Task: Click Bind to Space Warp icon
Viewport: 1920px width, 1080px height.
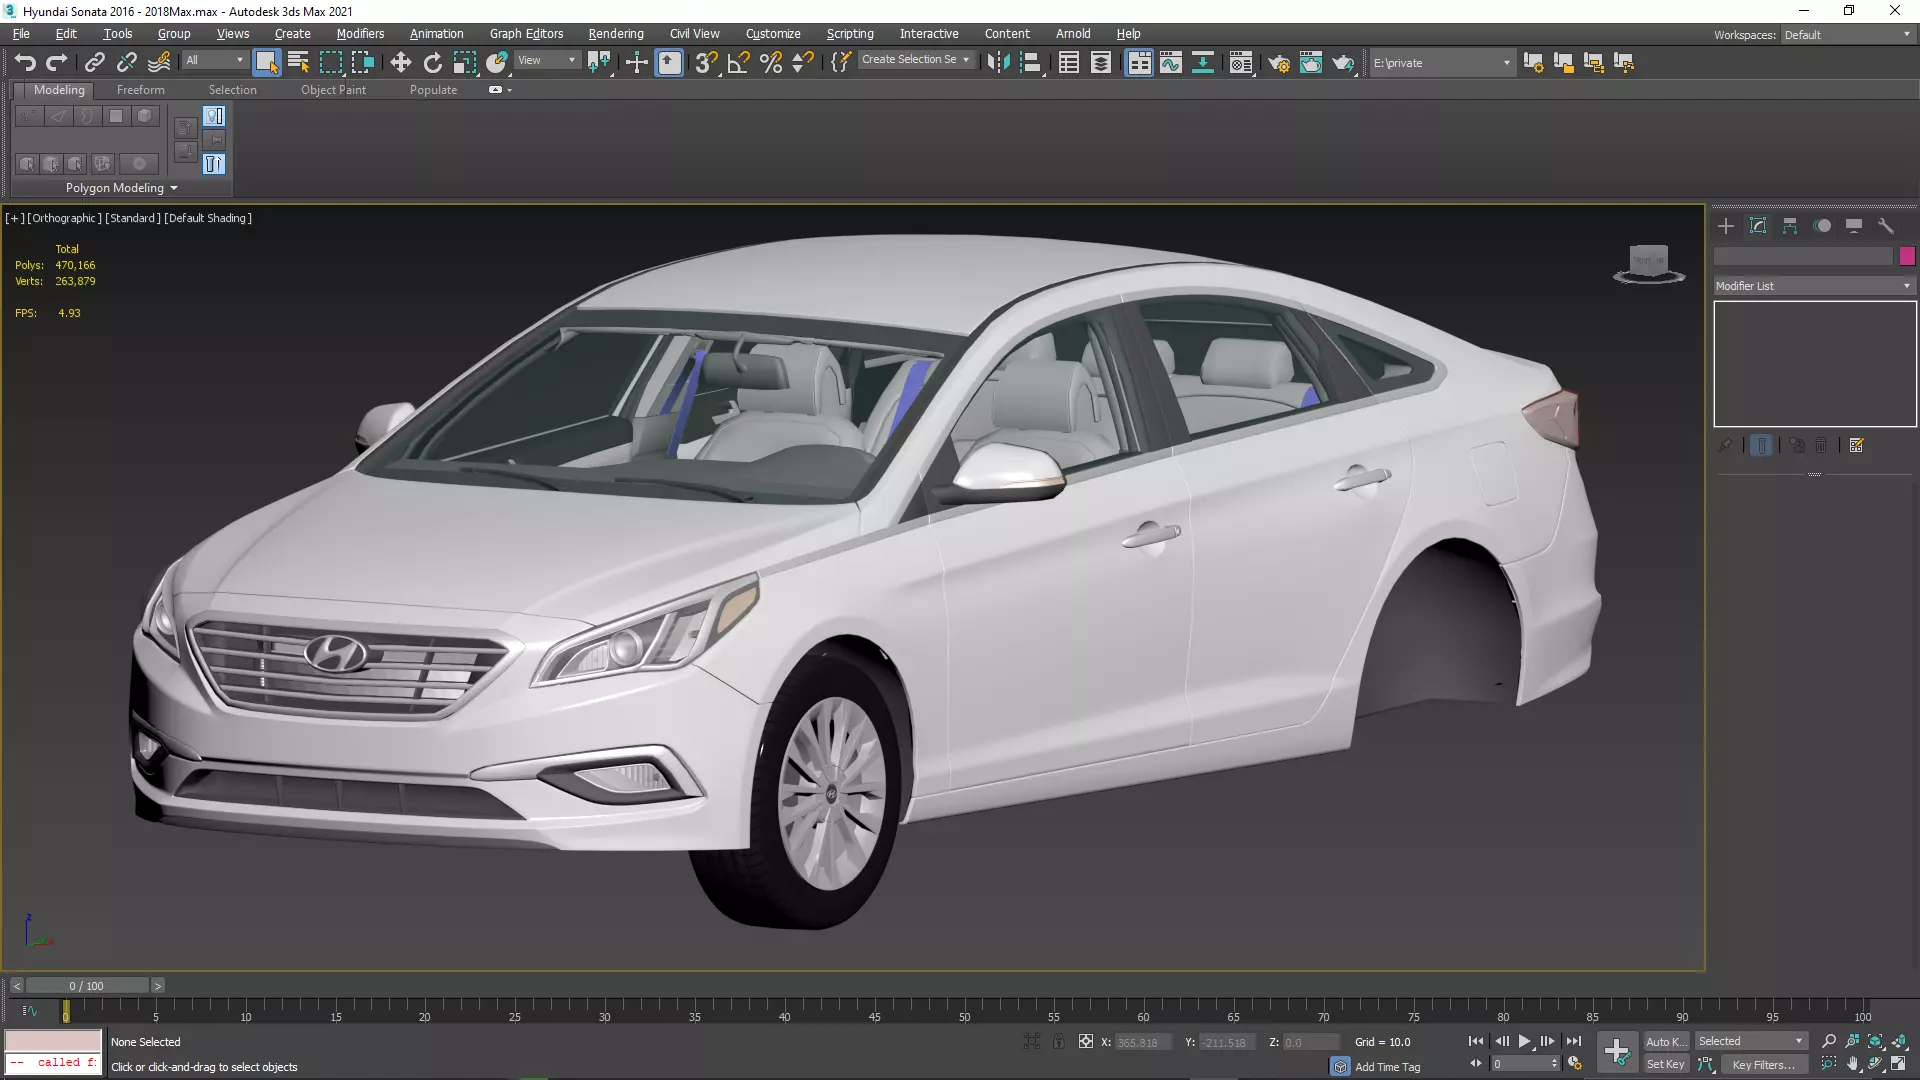Action: [x=159, y=62]
